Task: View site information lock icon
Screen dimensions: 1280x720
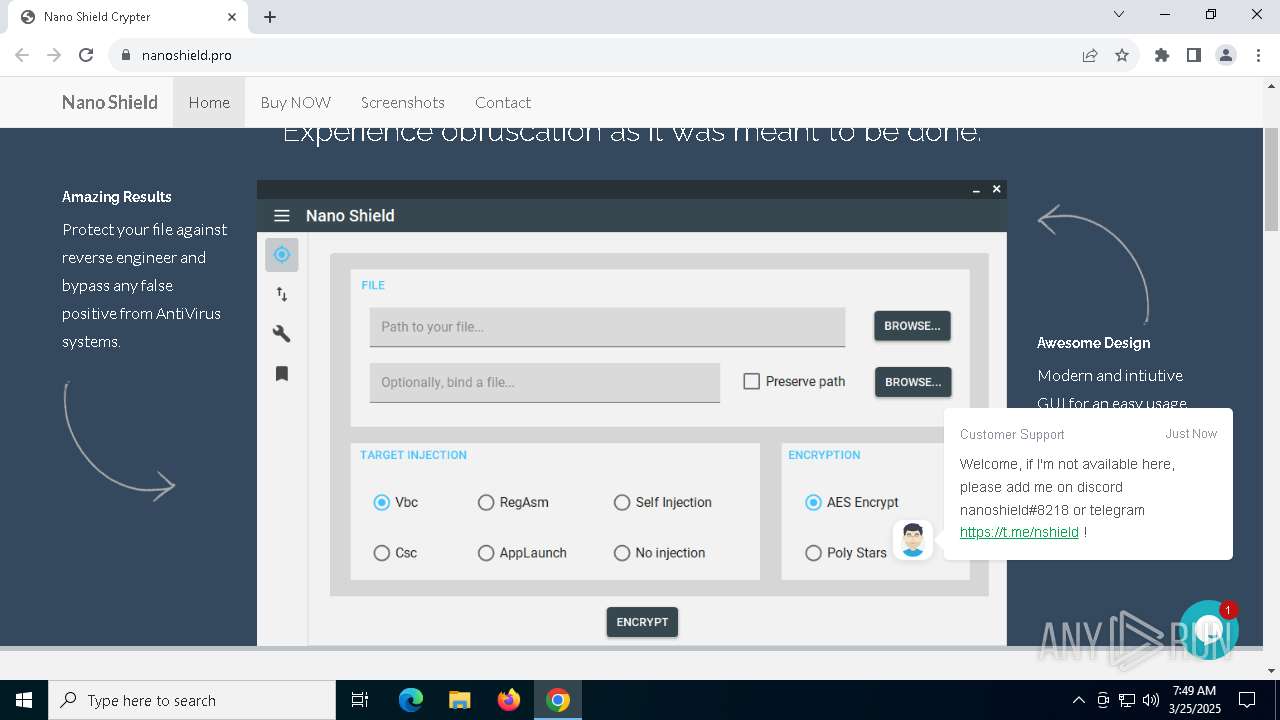Action: coord(126,55)
